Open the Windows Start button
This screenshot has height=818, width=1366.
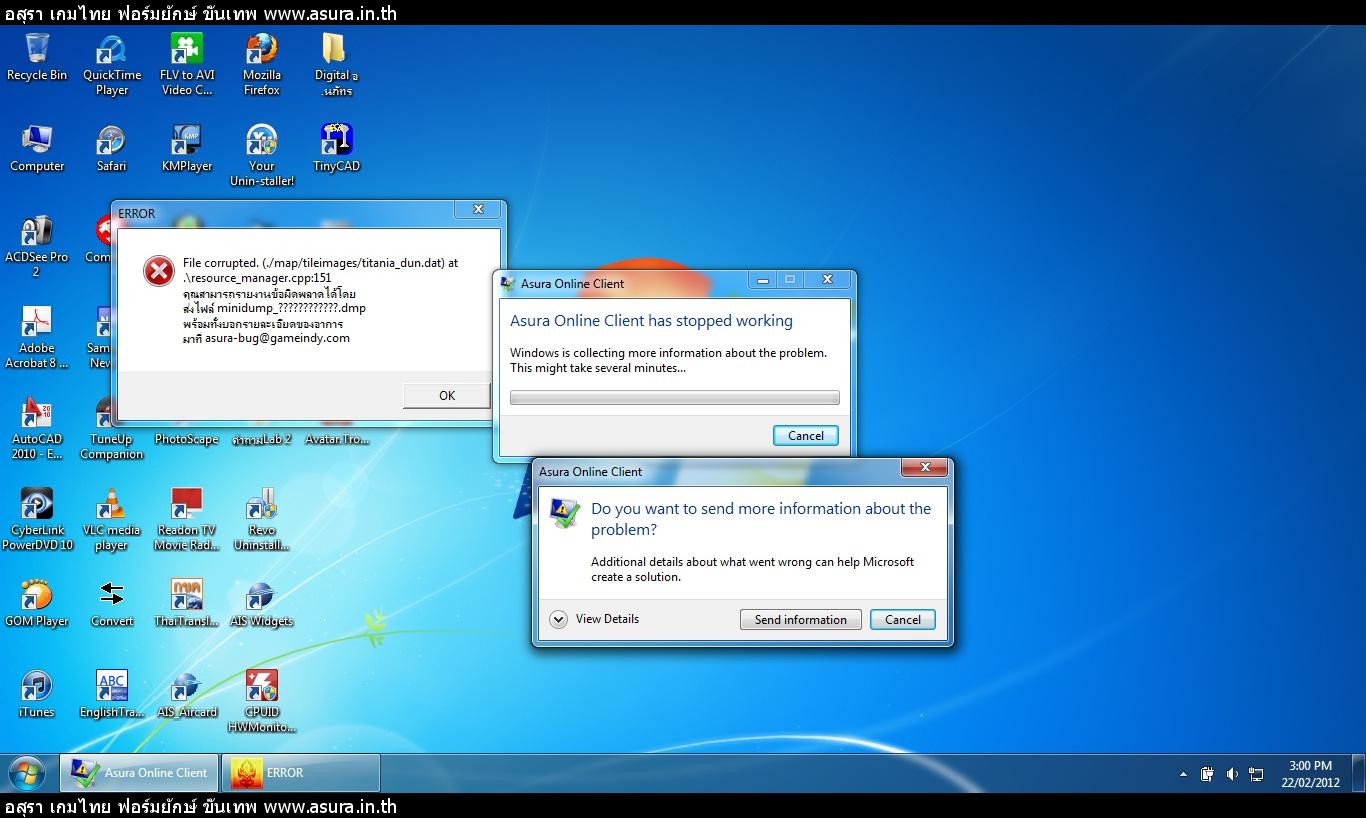(27, 773)
